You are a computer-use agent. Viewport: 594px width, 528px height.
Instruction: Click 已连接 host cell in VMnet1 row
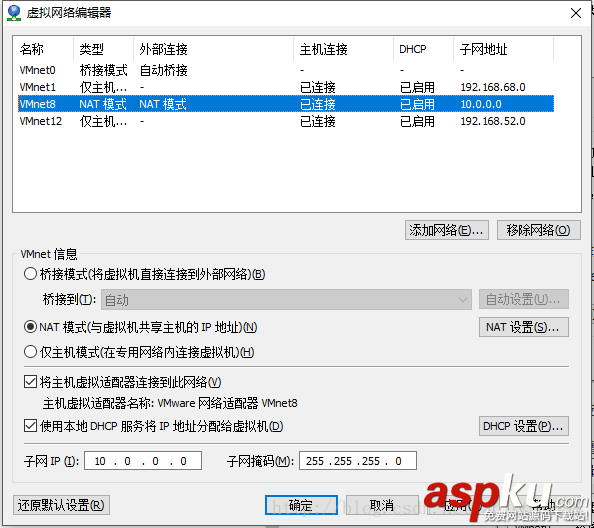(x=318, y=87)
